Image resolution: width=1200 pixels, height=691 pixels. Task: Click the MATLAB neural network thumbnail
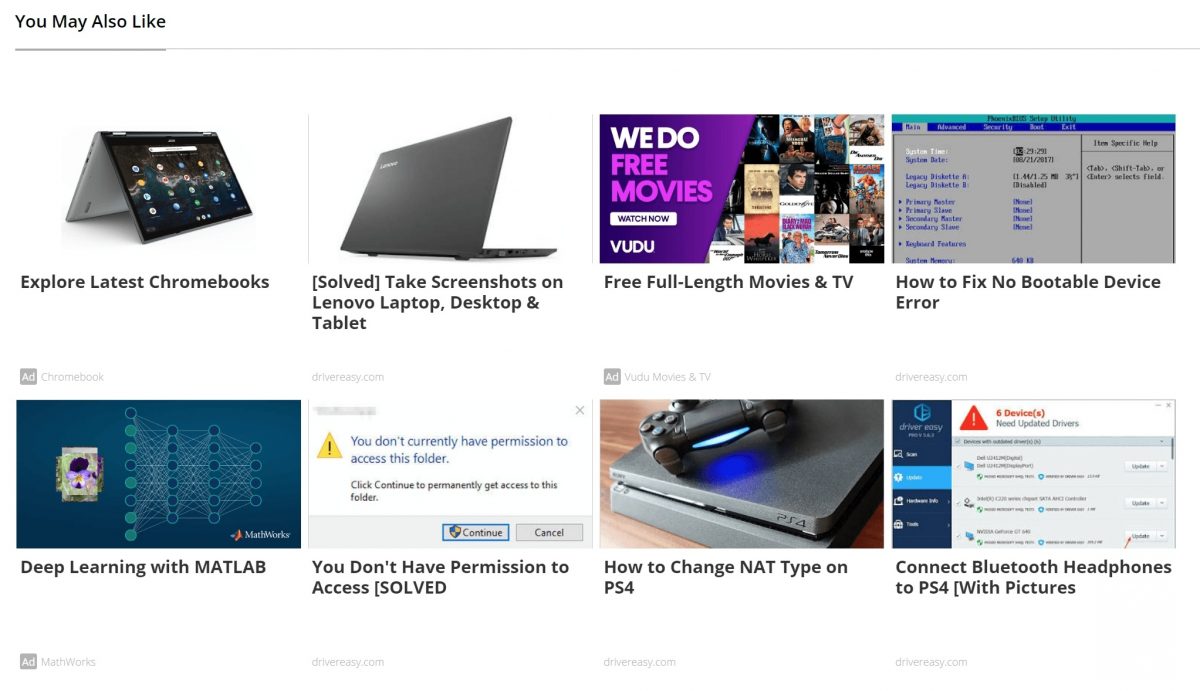click(158, 474)
